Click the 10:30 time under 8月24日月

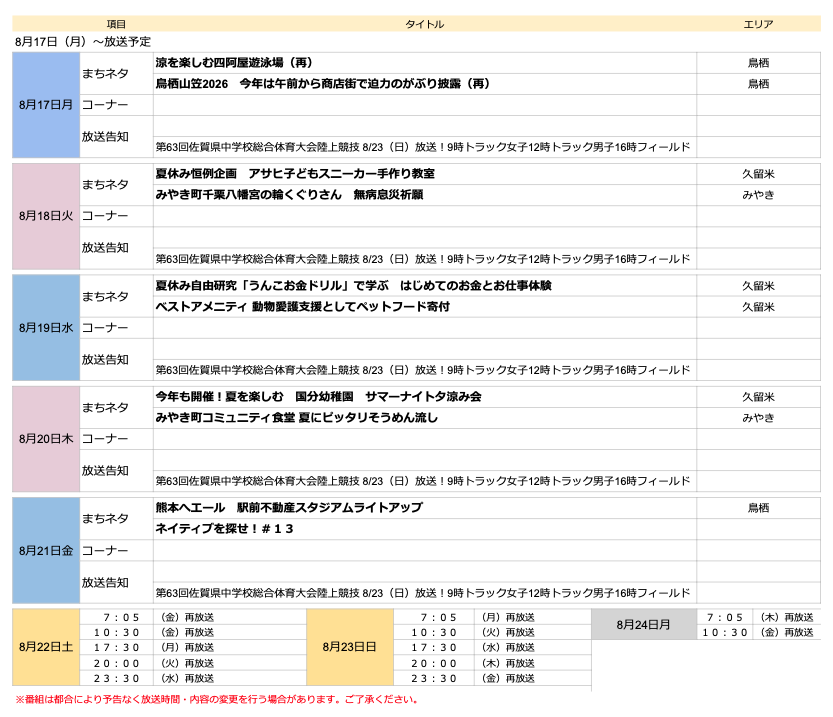click(725, 633)
